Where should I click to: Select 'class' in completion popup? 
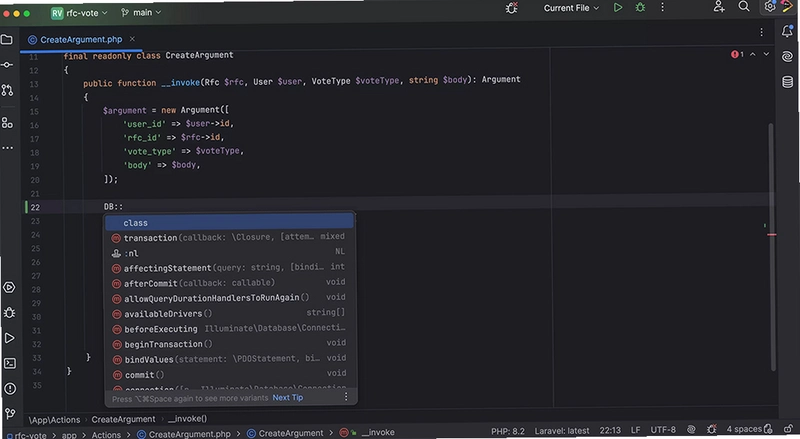point(229,223)
